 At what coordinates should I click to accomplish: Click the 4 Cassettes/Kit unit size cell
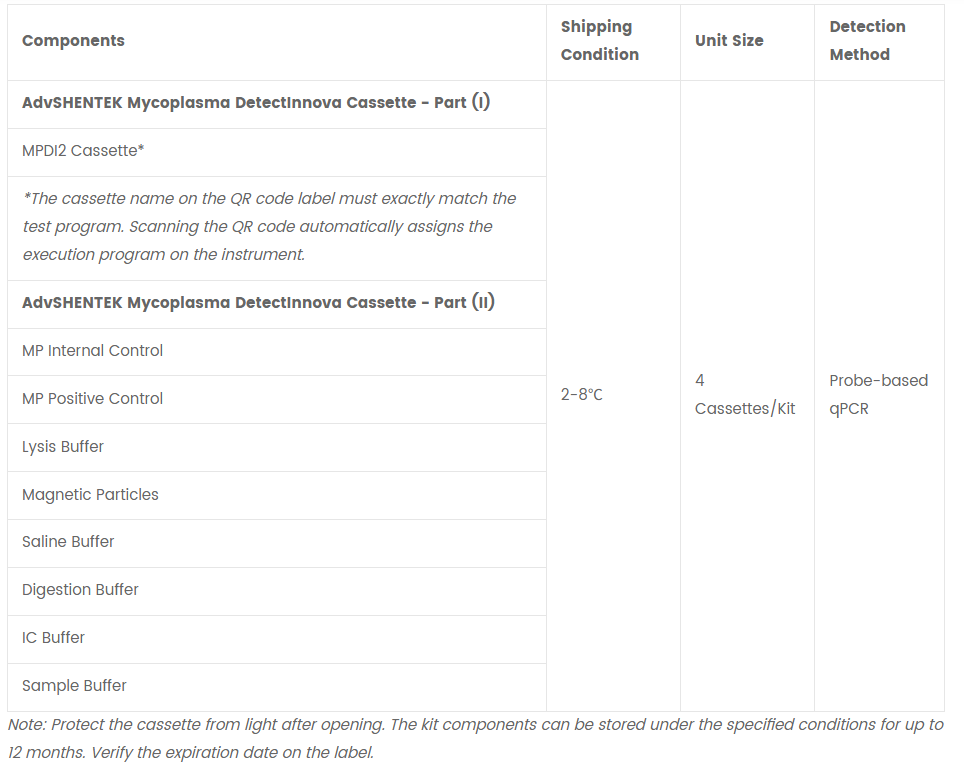coord(745,395)
